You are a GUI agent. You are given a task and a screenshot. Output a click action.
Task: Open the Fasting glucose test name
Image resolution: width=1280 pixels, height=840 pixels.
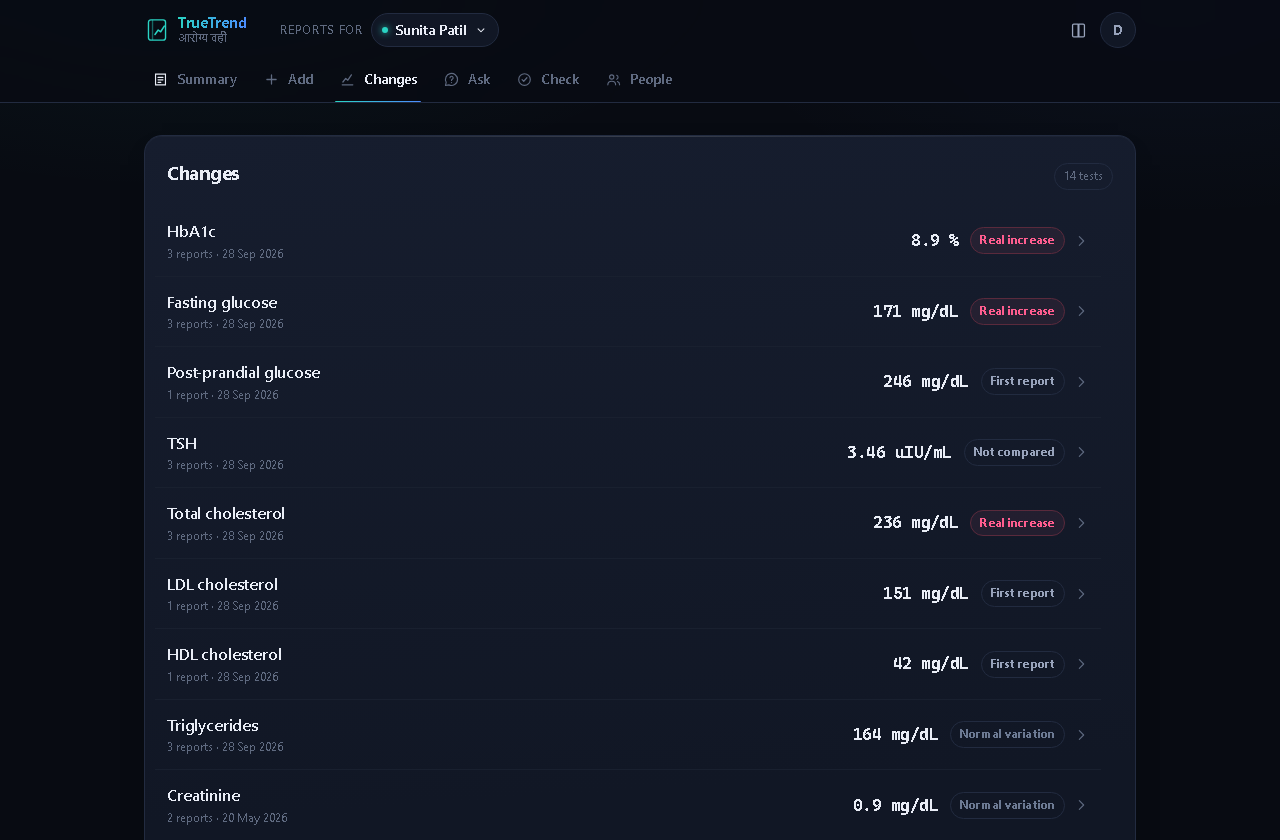(x=222, y=302)
